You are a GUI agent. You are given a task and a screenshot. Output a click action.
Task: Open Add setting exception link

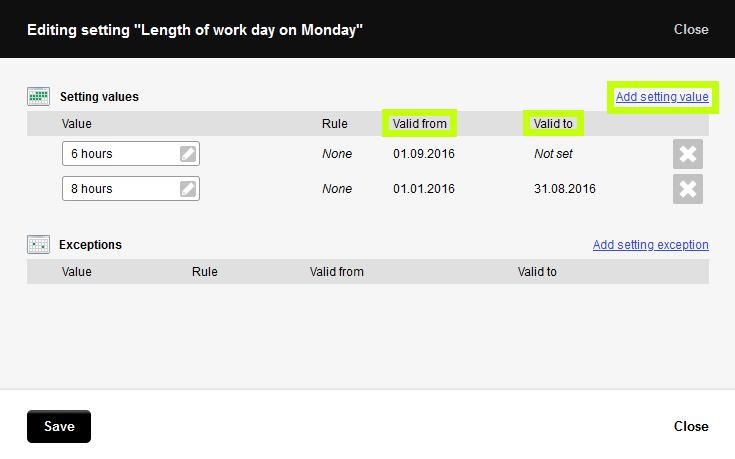pos(650,244)
